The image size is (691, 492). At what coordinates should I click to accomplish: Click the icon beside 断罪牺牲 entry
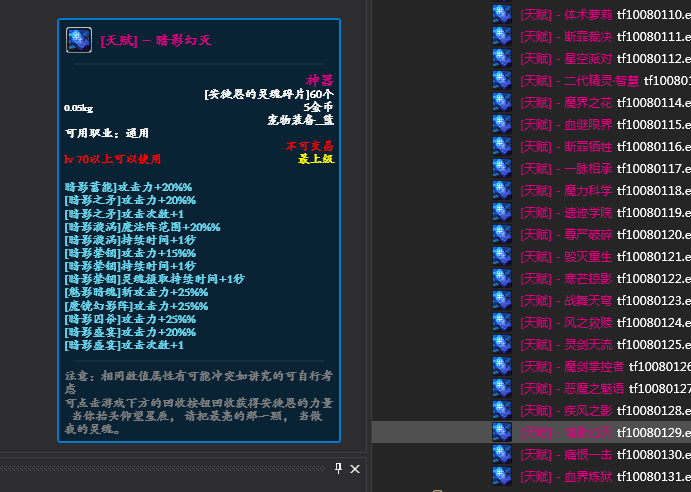[502, 146]
